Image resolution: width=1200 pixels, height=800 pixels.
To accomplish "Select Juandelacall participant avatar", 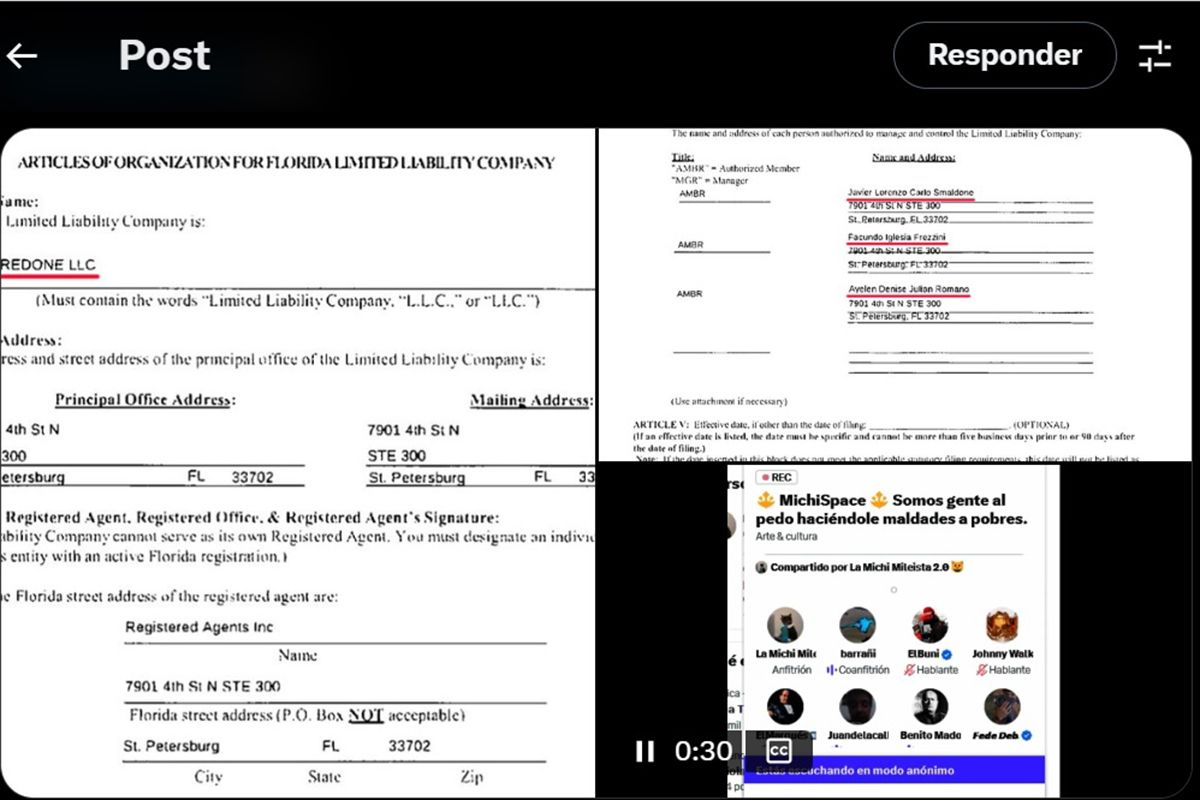I will click(857, 707).
